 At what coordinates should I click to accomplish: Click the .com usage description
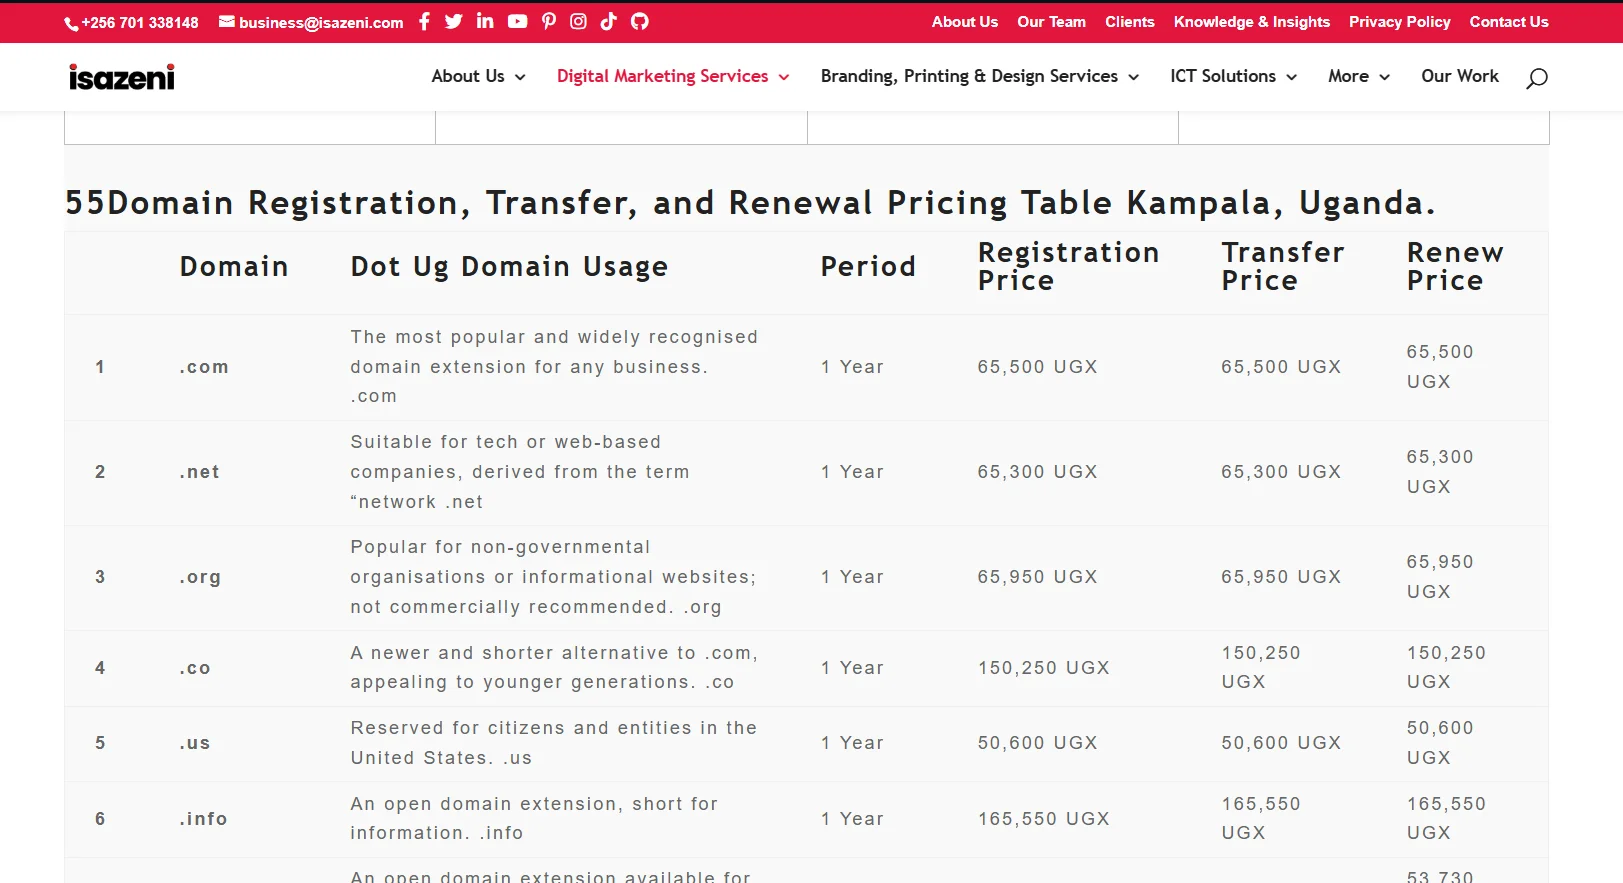click(554, 367)
